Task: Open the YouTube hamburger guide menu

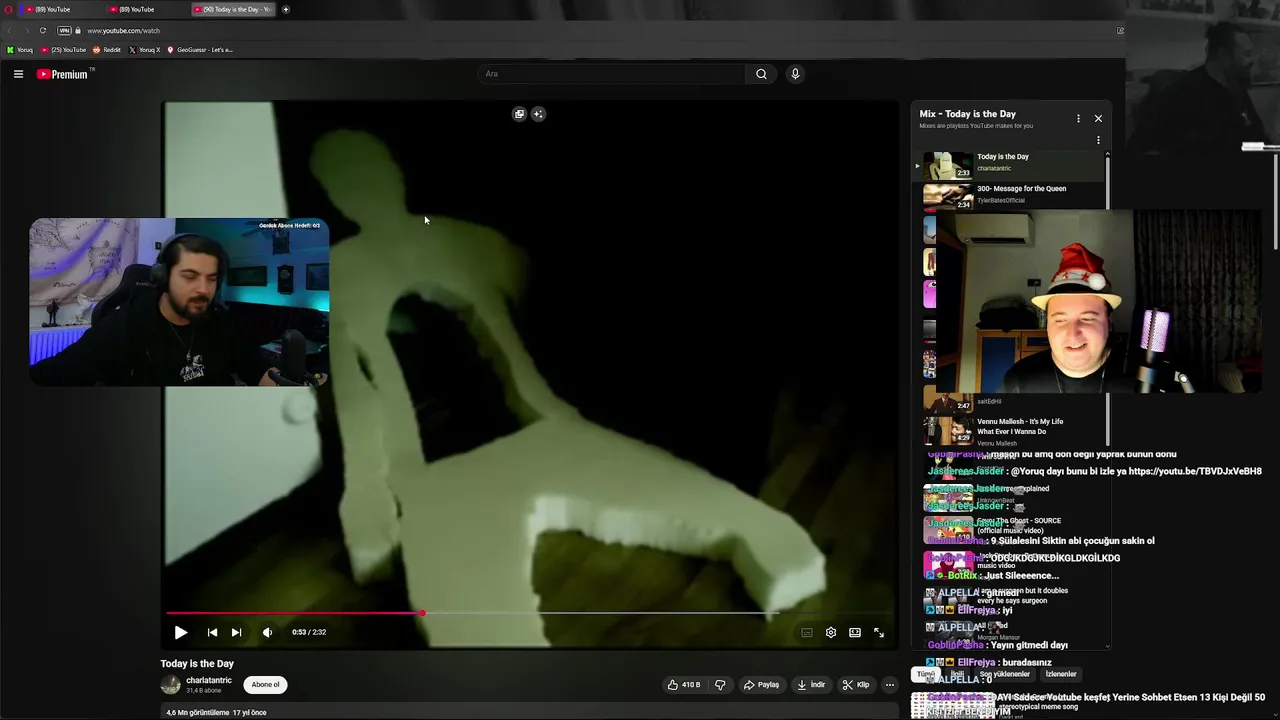Action: (x=18, y=74)
